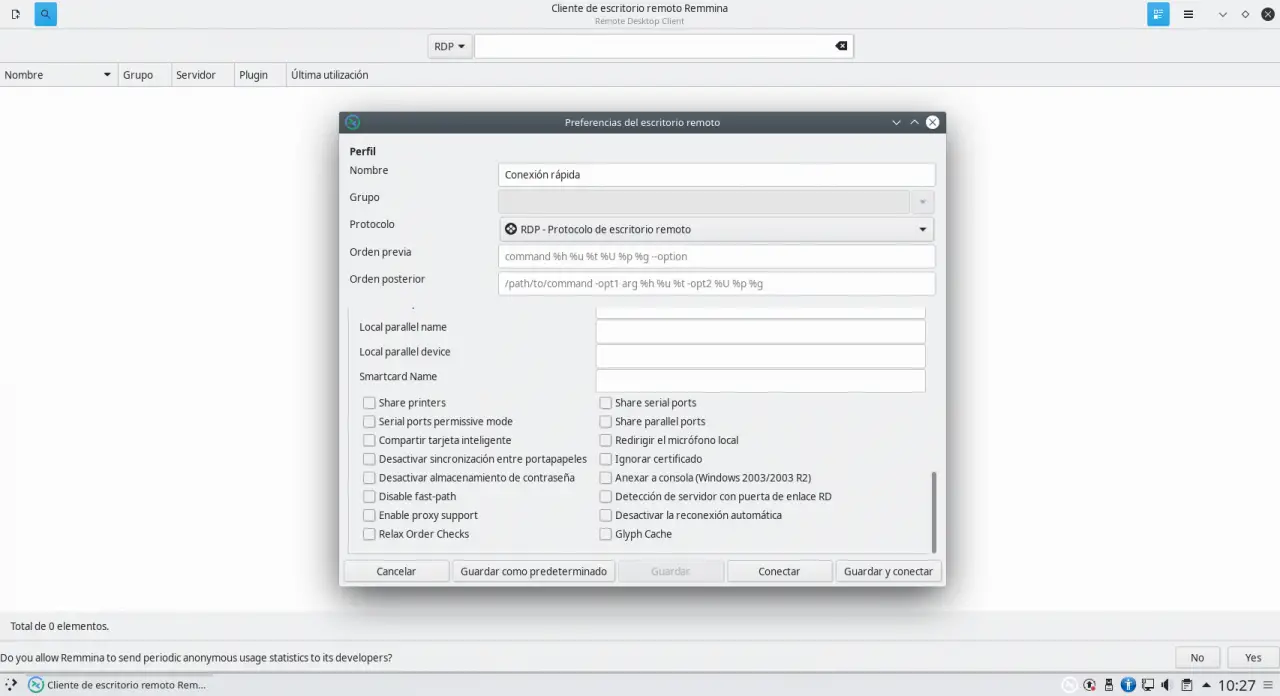Check Compartir tarjeta inteligente

point(369,440)
